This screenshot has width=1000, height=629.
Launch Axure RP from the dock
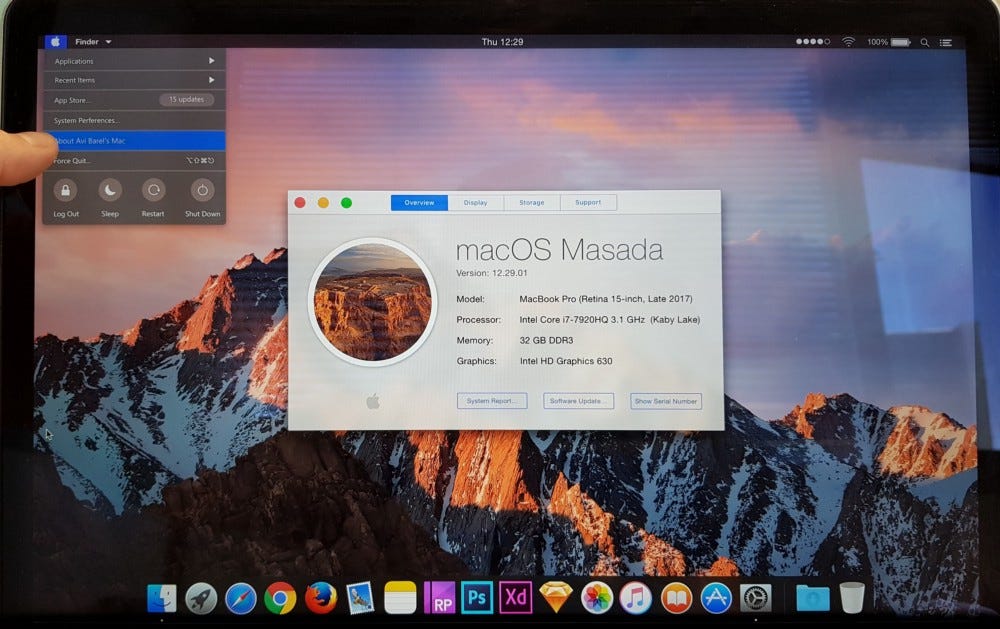(x=439, y=598)
